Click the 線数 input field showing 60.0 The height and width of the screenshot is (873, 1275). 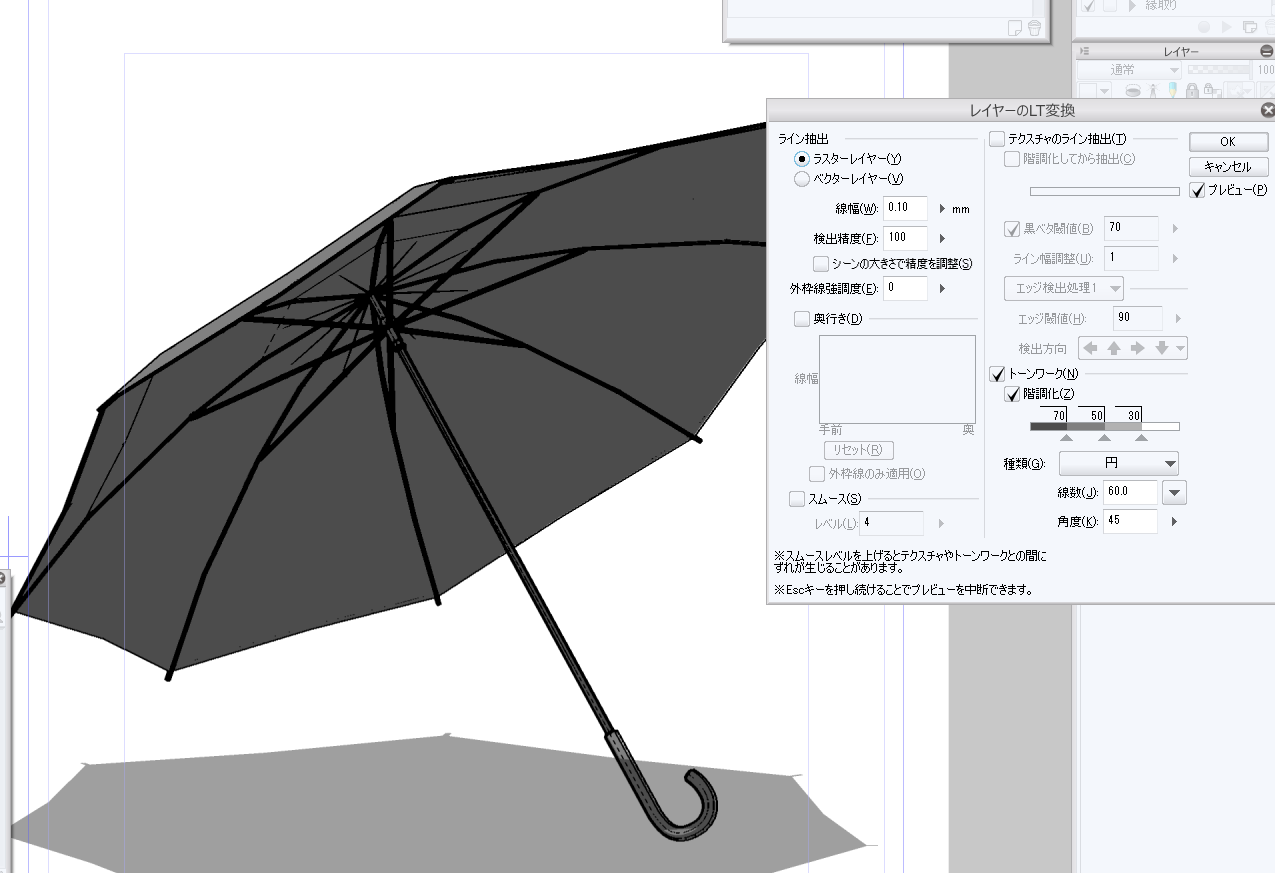point(1132,492)
